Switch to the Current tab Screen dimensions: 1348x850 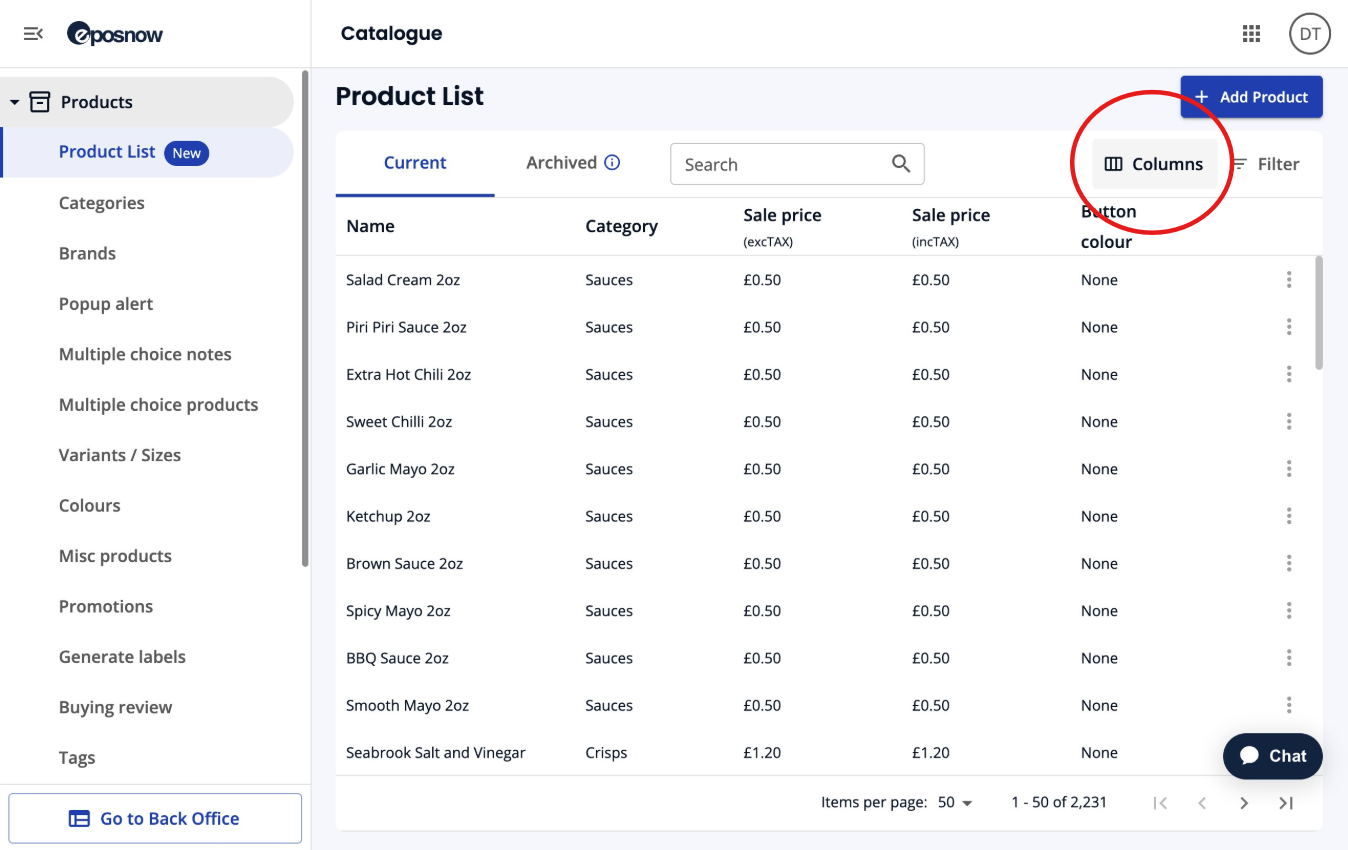pyautogui.click(x=415, y=163)
